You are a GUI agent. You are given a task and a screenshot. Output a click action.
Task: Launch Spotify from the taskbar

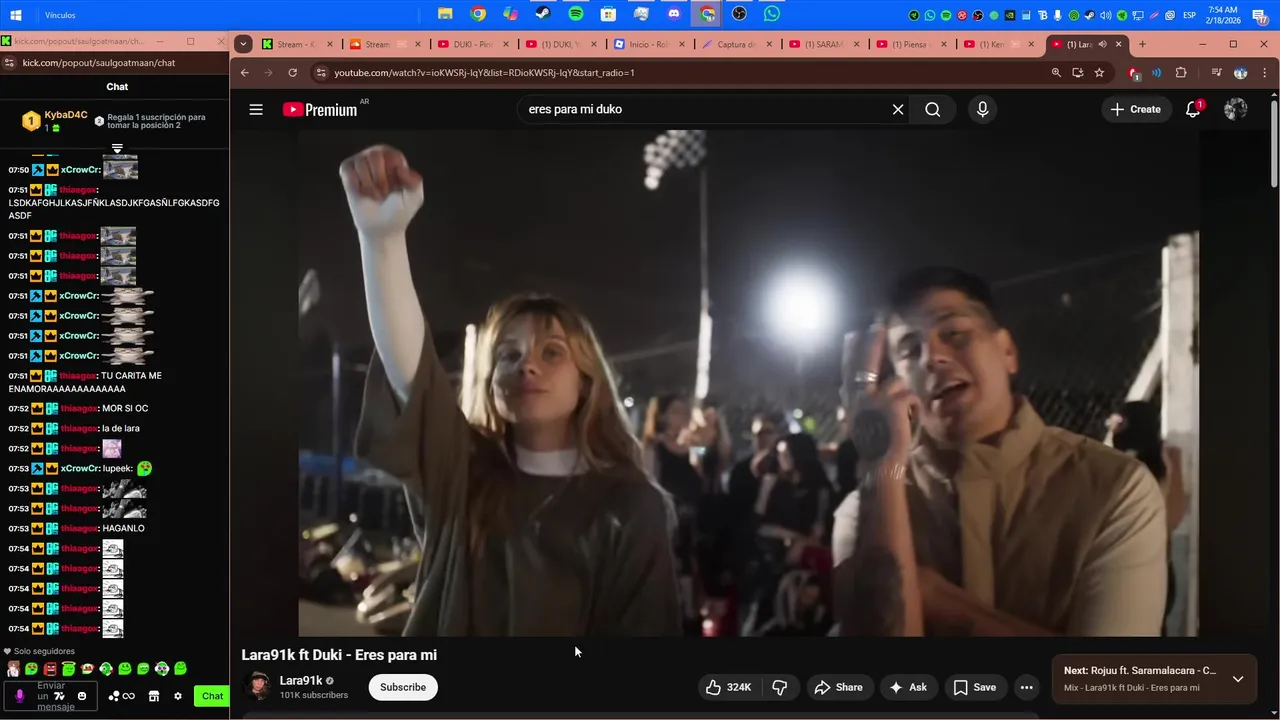(x=576, y=14)
